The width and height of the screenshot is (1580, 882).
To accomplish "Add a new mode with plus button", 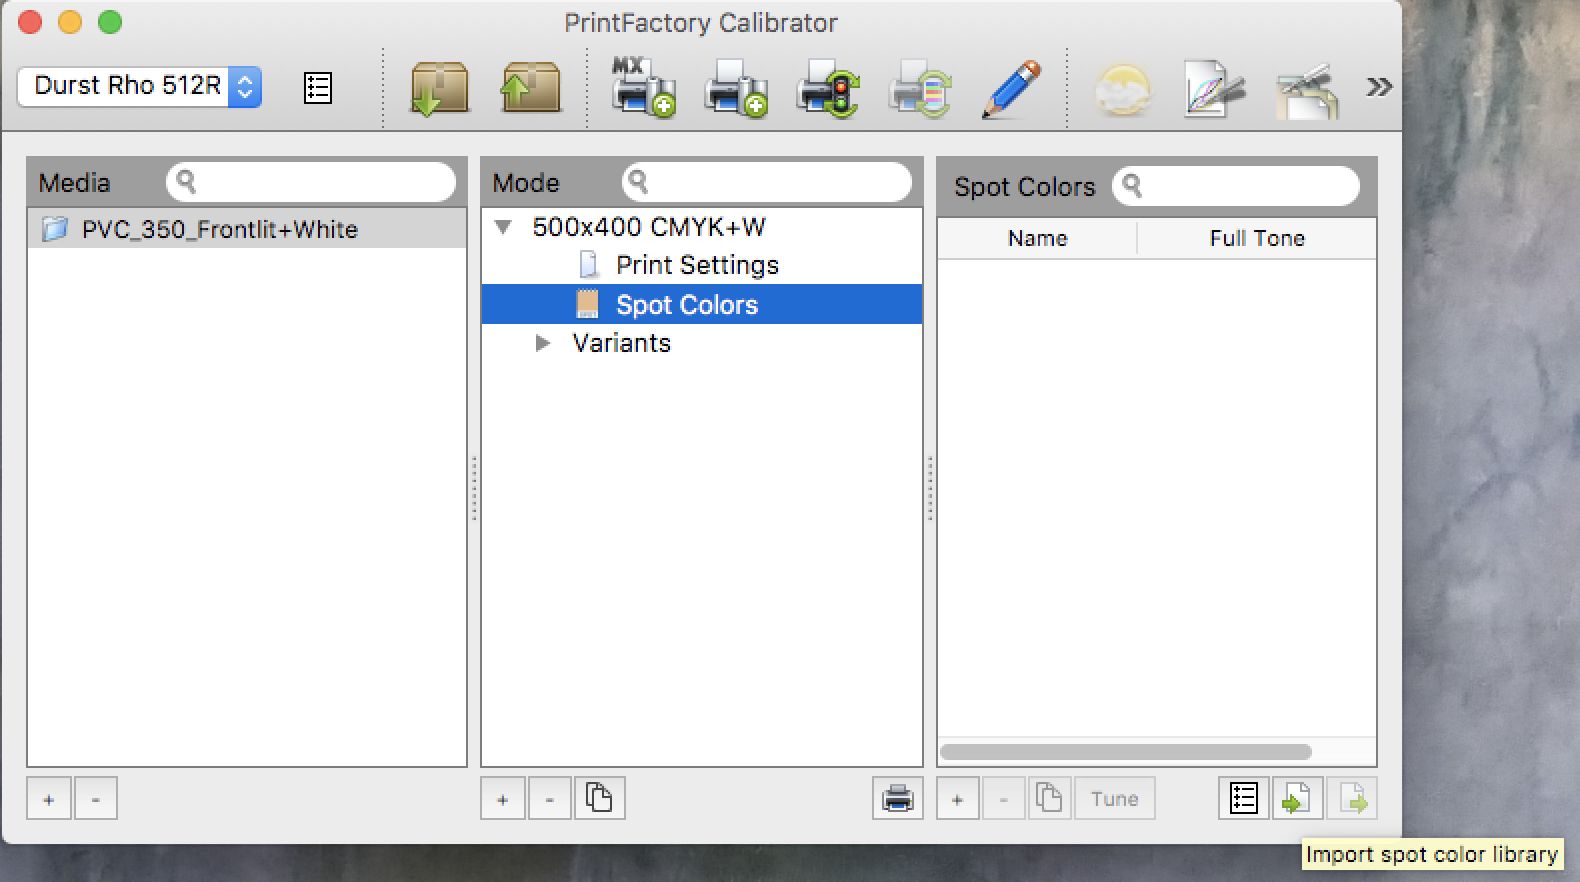I will 503,798.
